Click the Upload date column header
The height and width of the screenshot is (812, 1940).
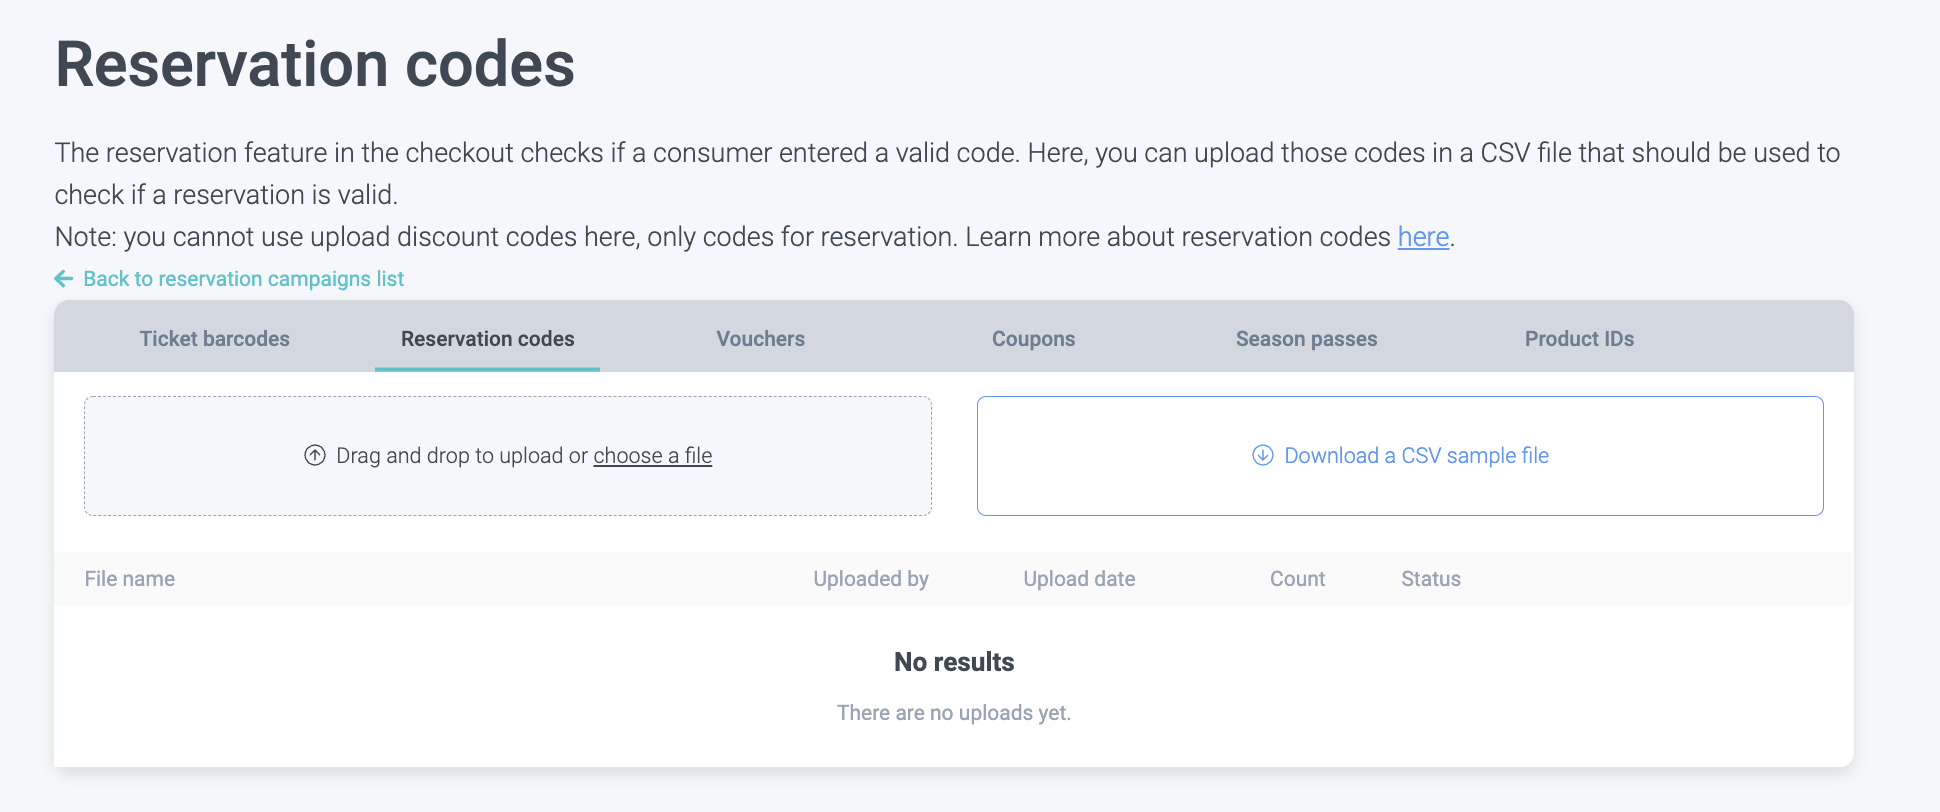click(x=1079, y=579)
